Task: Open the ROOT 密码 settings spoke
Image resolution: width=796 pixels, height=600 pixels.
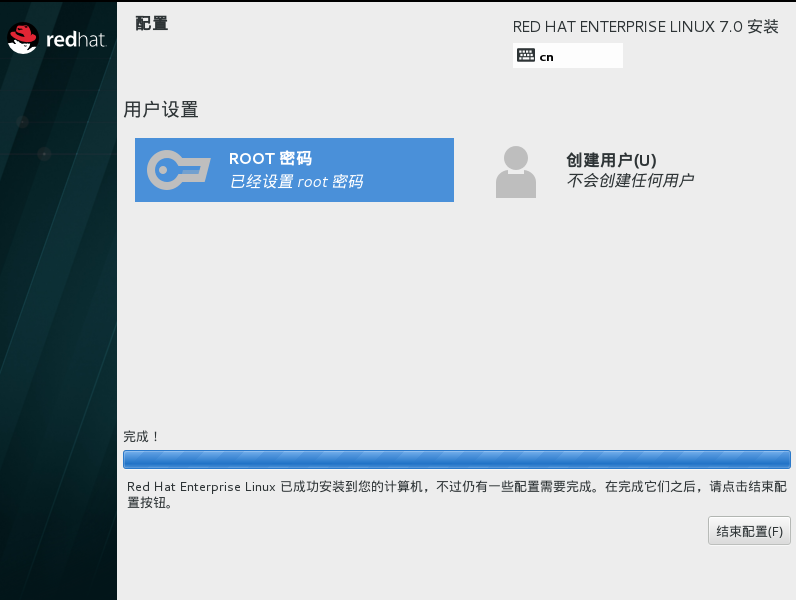Action: click(294, 170)
